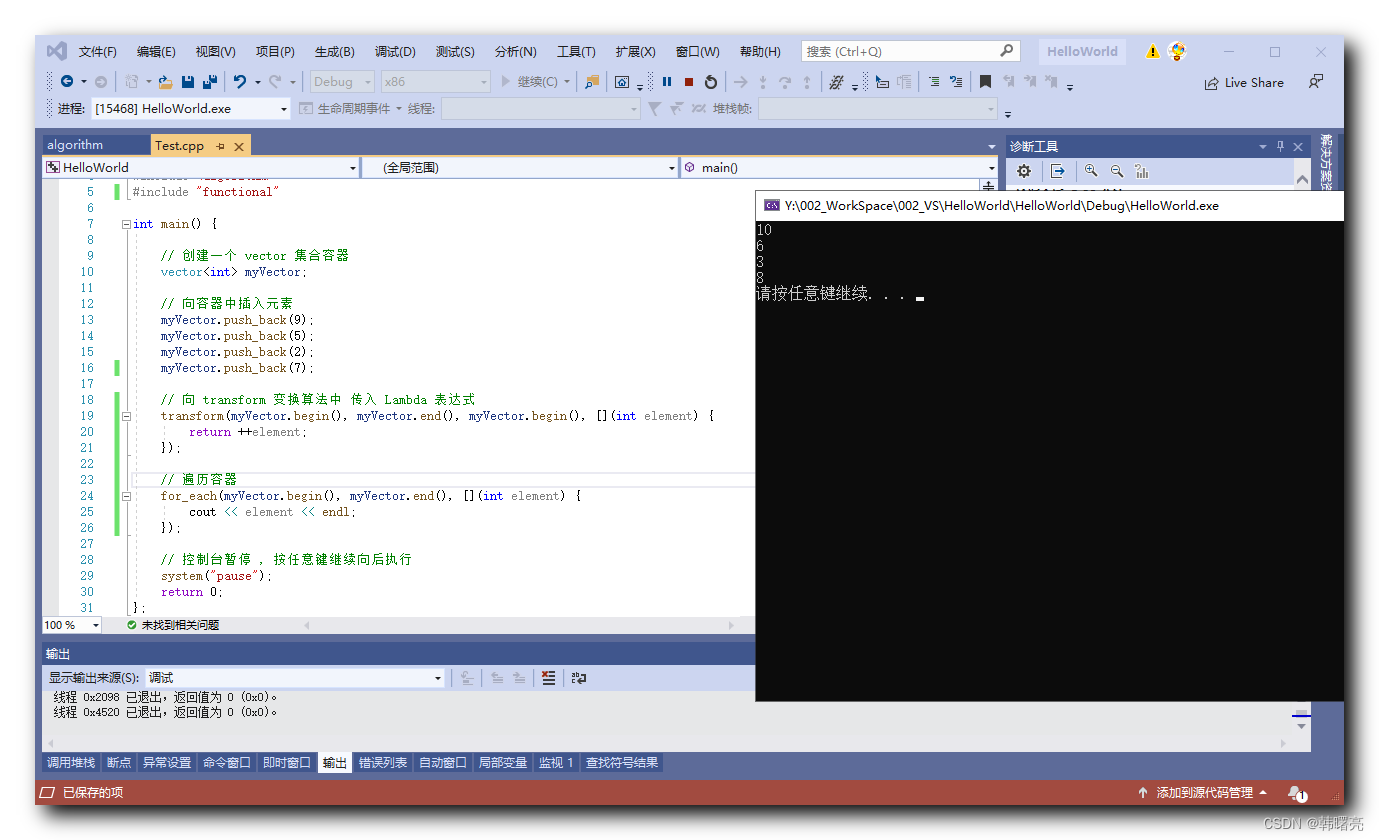
Task: Open the x86 platform dropdown
Action: coord(434,81)
